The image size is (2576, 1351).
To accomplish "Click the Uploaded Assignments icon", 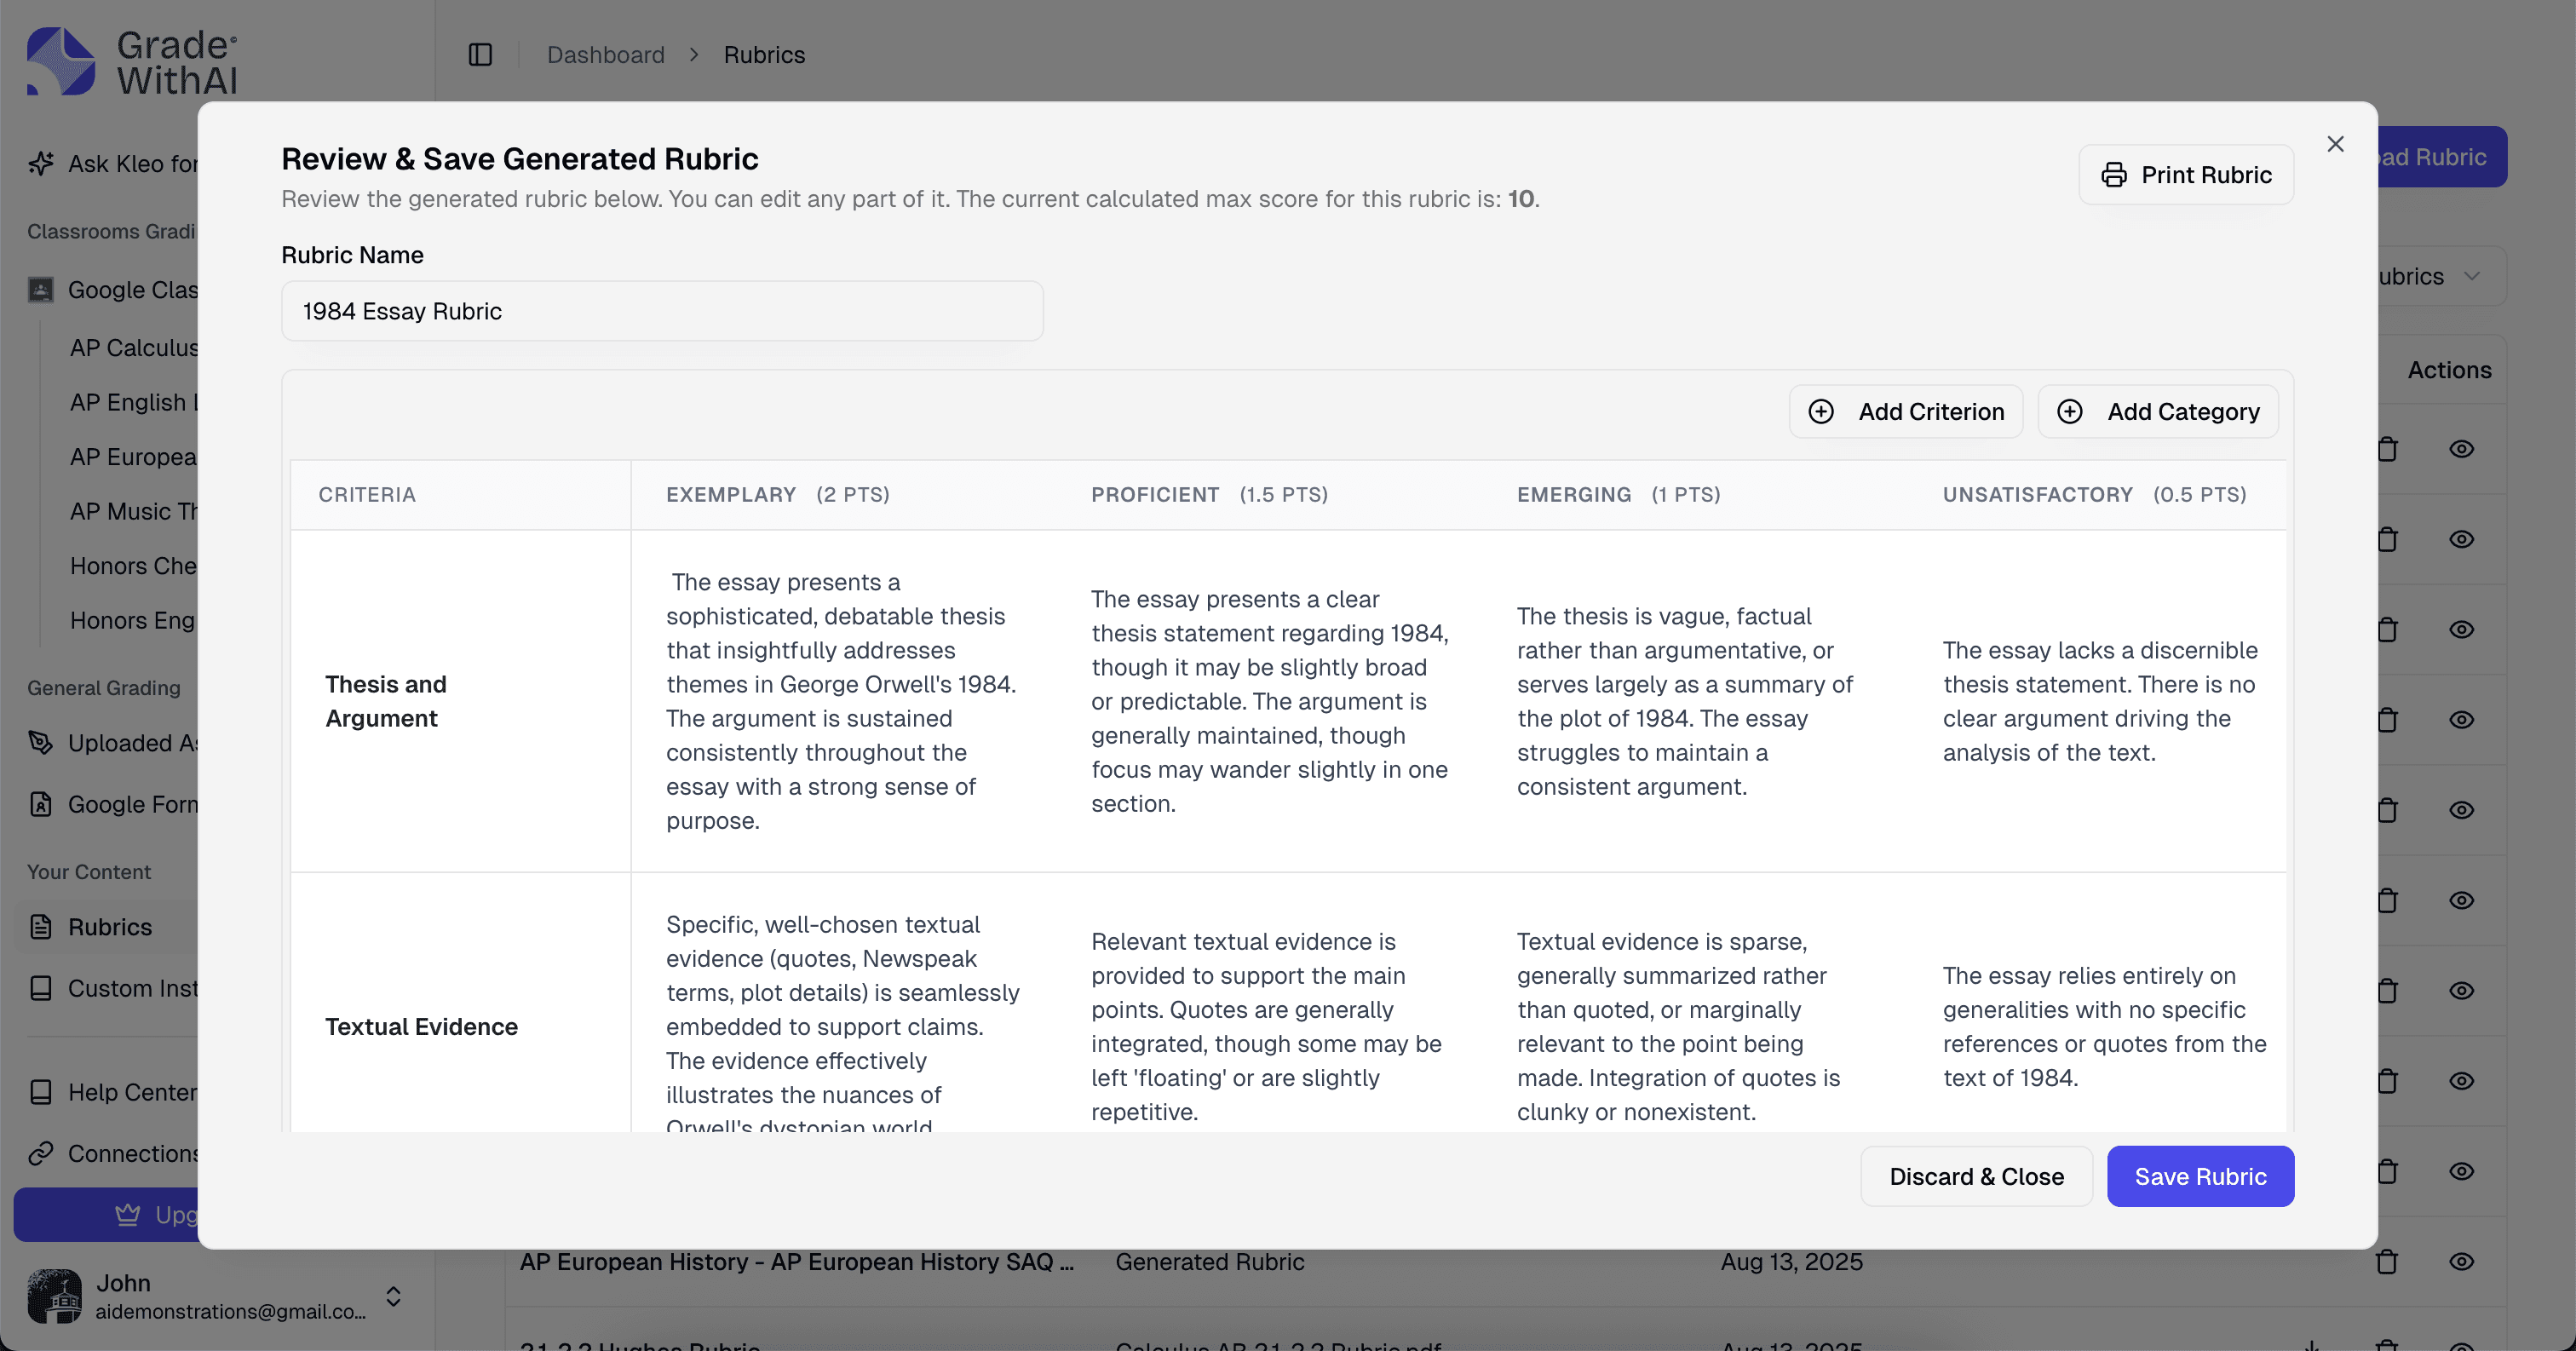I will pos(40,743).
